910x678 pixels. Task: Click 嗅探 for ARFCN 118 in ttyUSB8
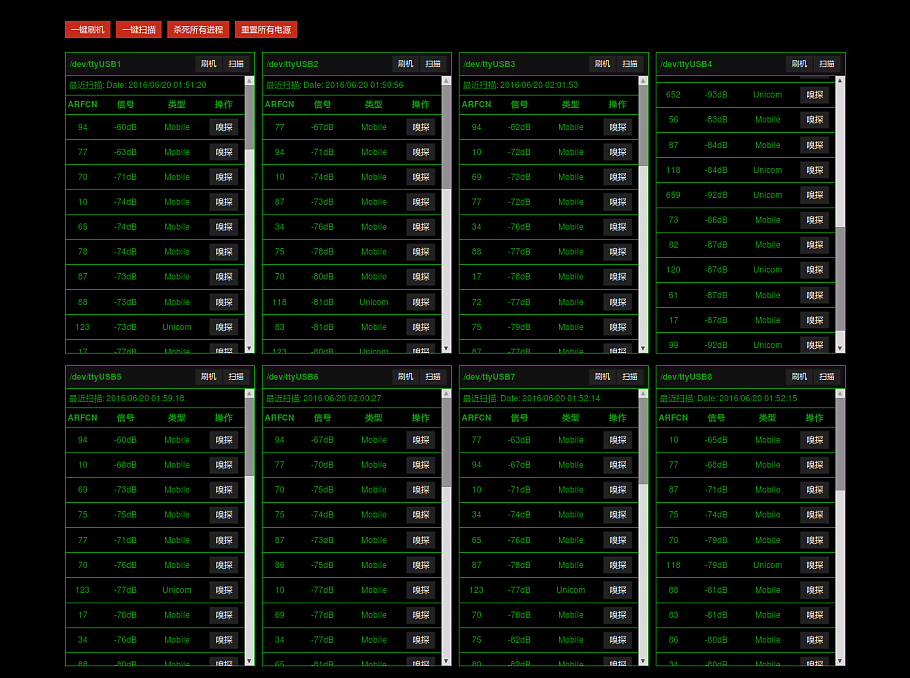(x=815, y=565)
